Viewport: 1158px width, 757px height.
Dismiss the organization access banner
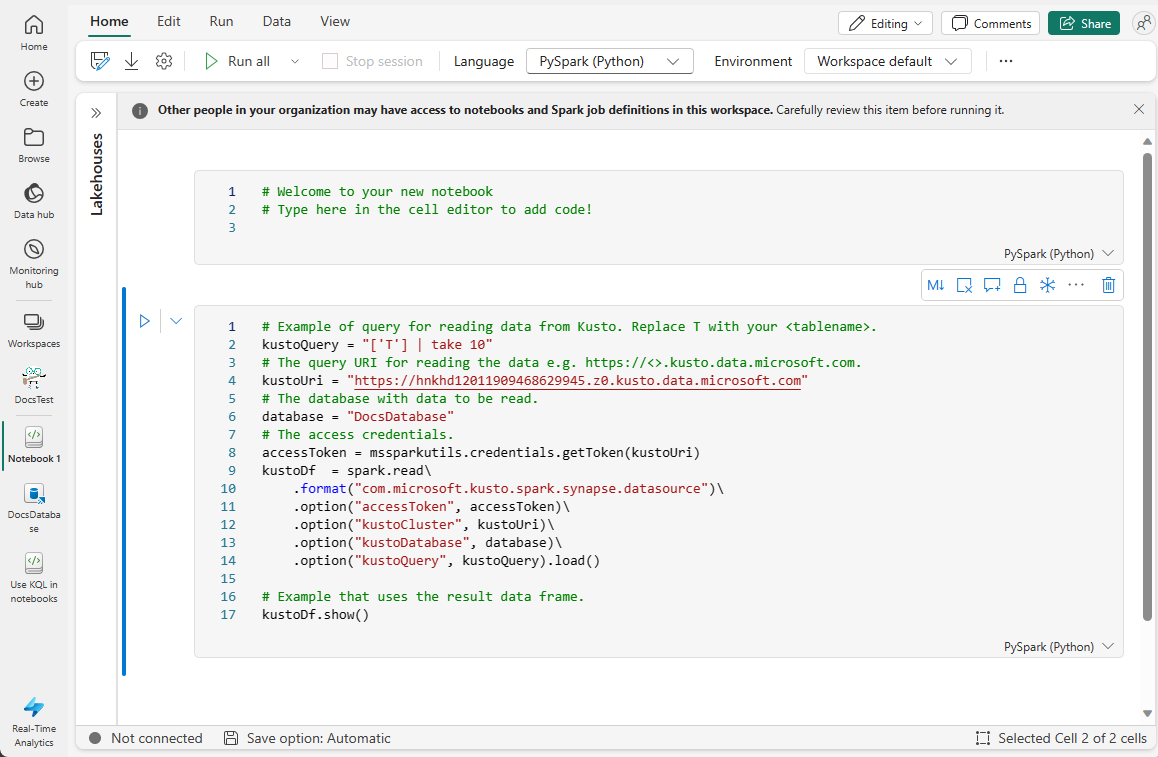pyautogui.click(x=1139, y=109)
